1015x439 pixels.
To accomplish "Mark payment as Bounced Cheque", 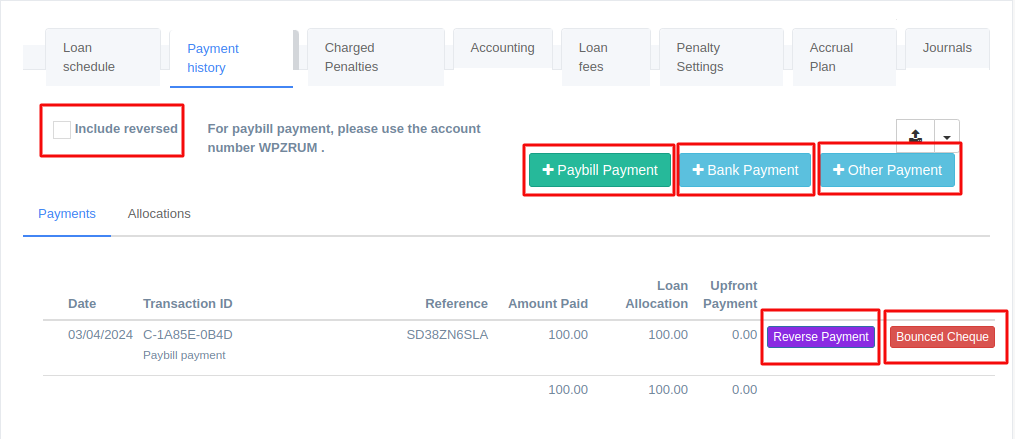I will [942, 337].
